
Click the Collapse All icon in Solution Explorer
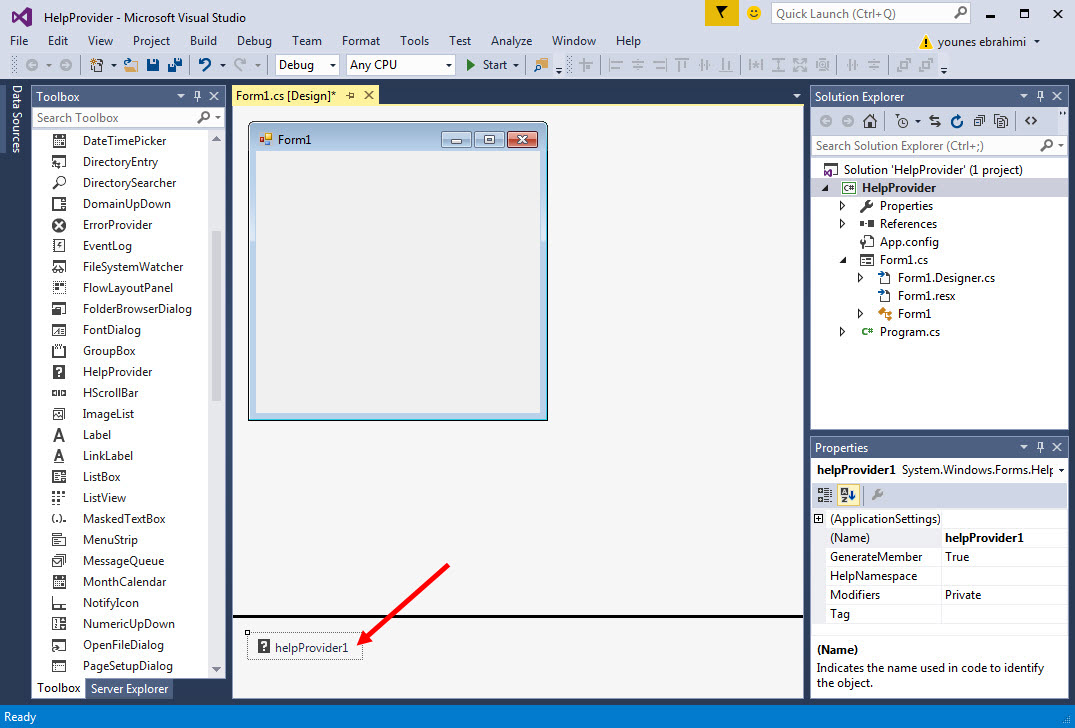pos(977,121)
